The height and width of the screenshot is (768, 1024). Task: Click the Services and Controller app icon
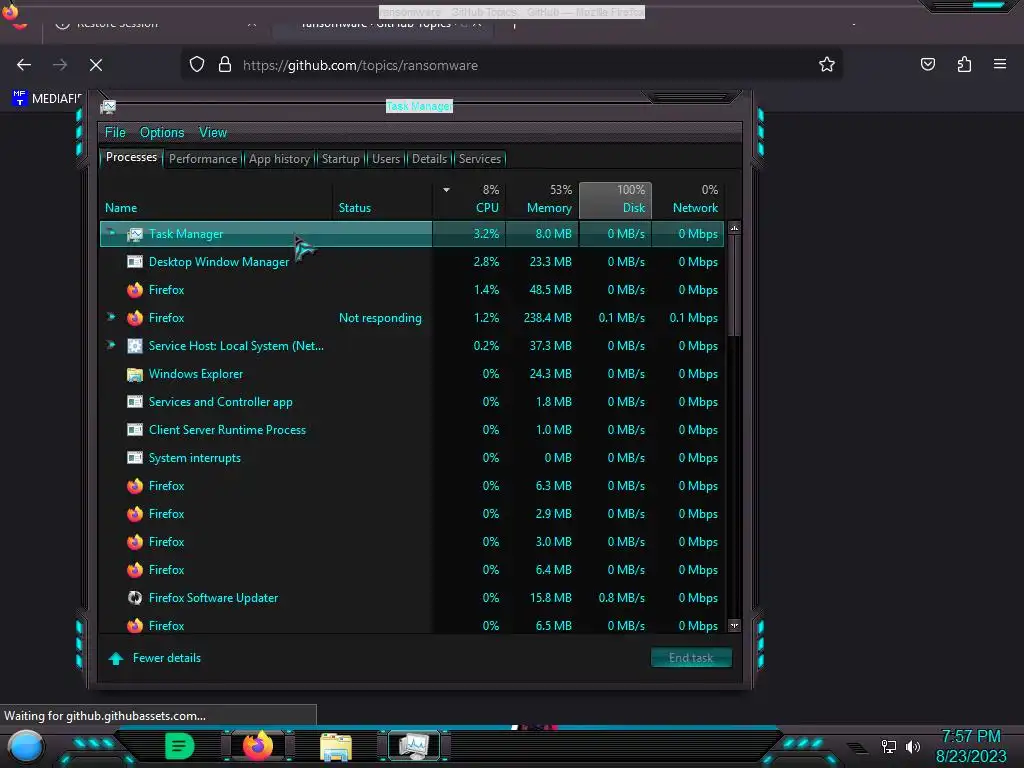pyautogui.click(x=135, y=402)
